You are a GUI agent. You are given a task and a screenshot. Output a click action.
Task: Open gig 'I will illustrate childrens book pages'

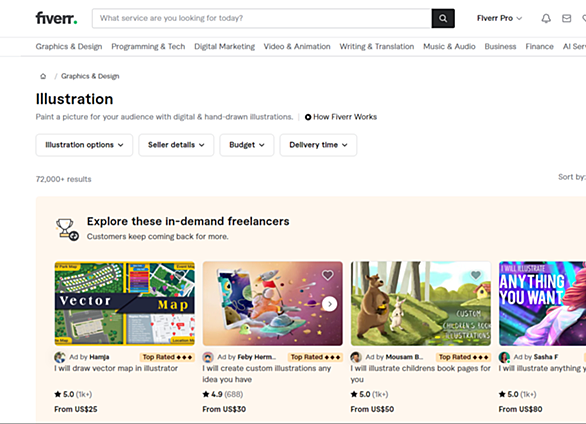[420, 374]
